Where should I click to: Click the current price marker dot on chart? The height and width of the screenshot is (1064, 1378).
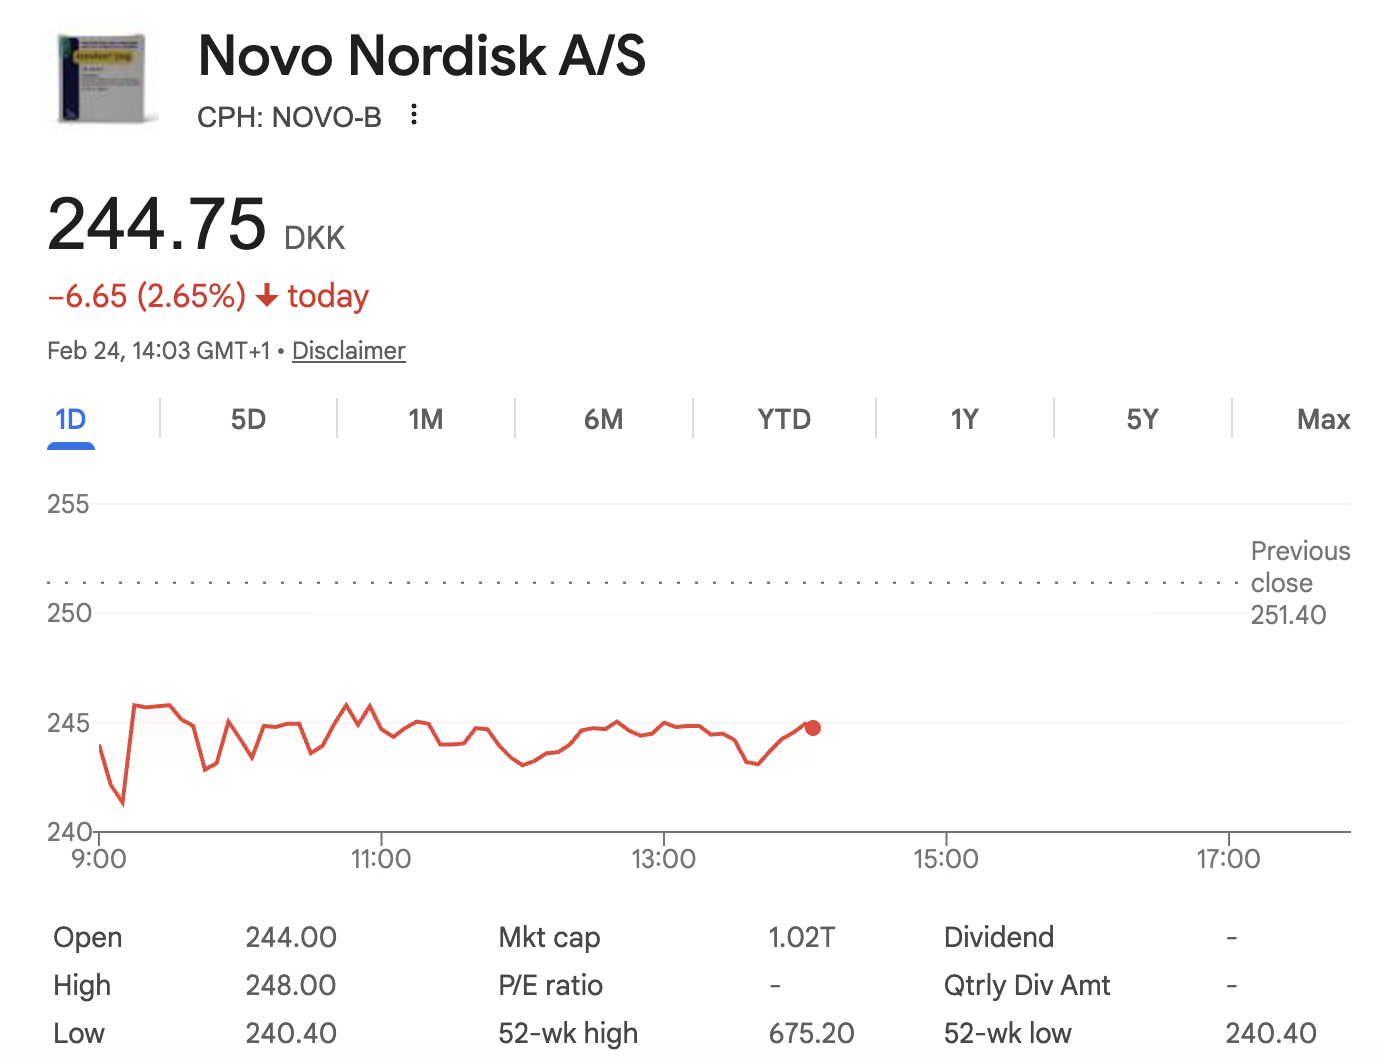813,728
